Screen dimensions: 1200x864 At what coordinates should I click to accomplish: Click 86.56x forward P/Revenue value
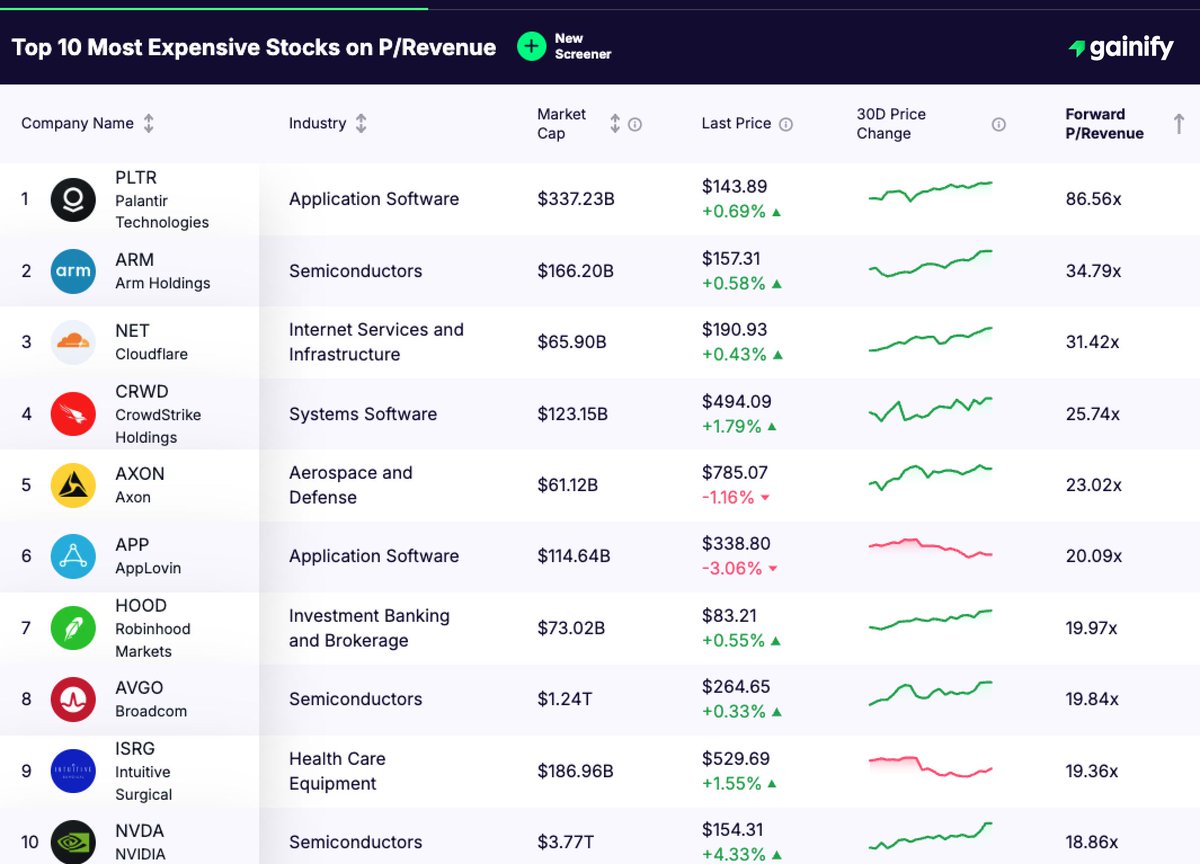point(1093,199)
